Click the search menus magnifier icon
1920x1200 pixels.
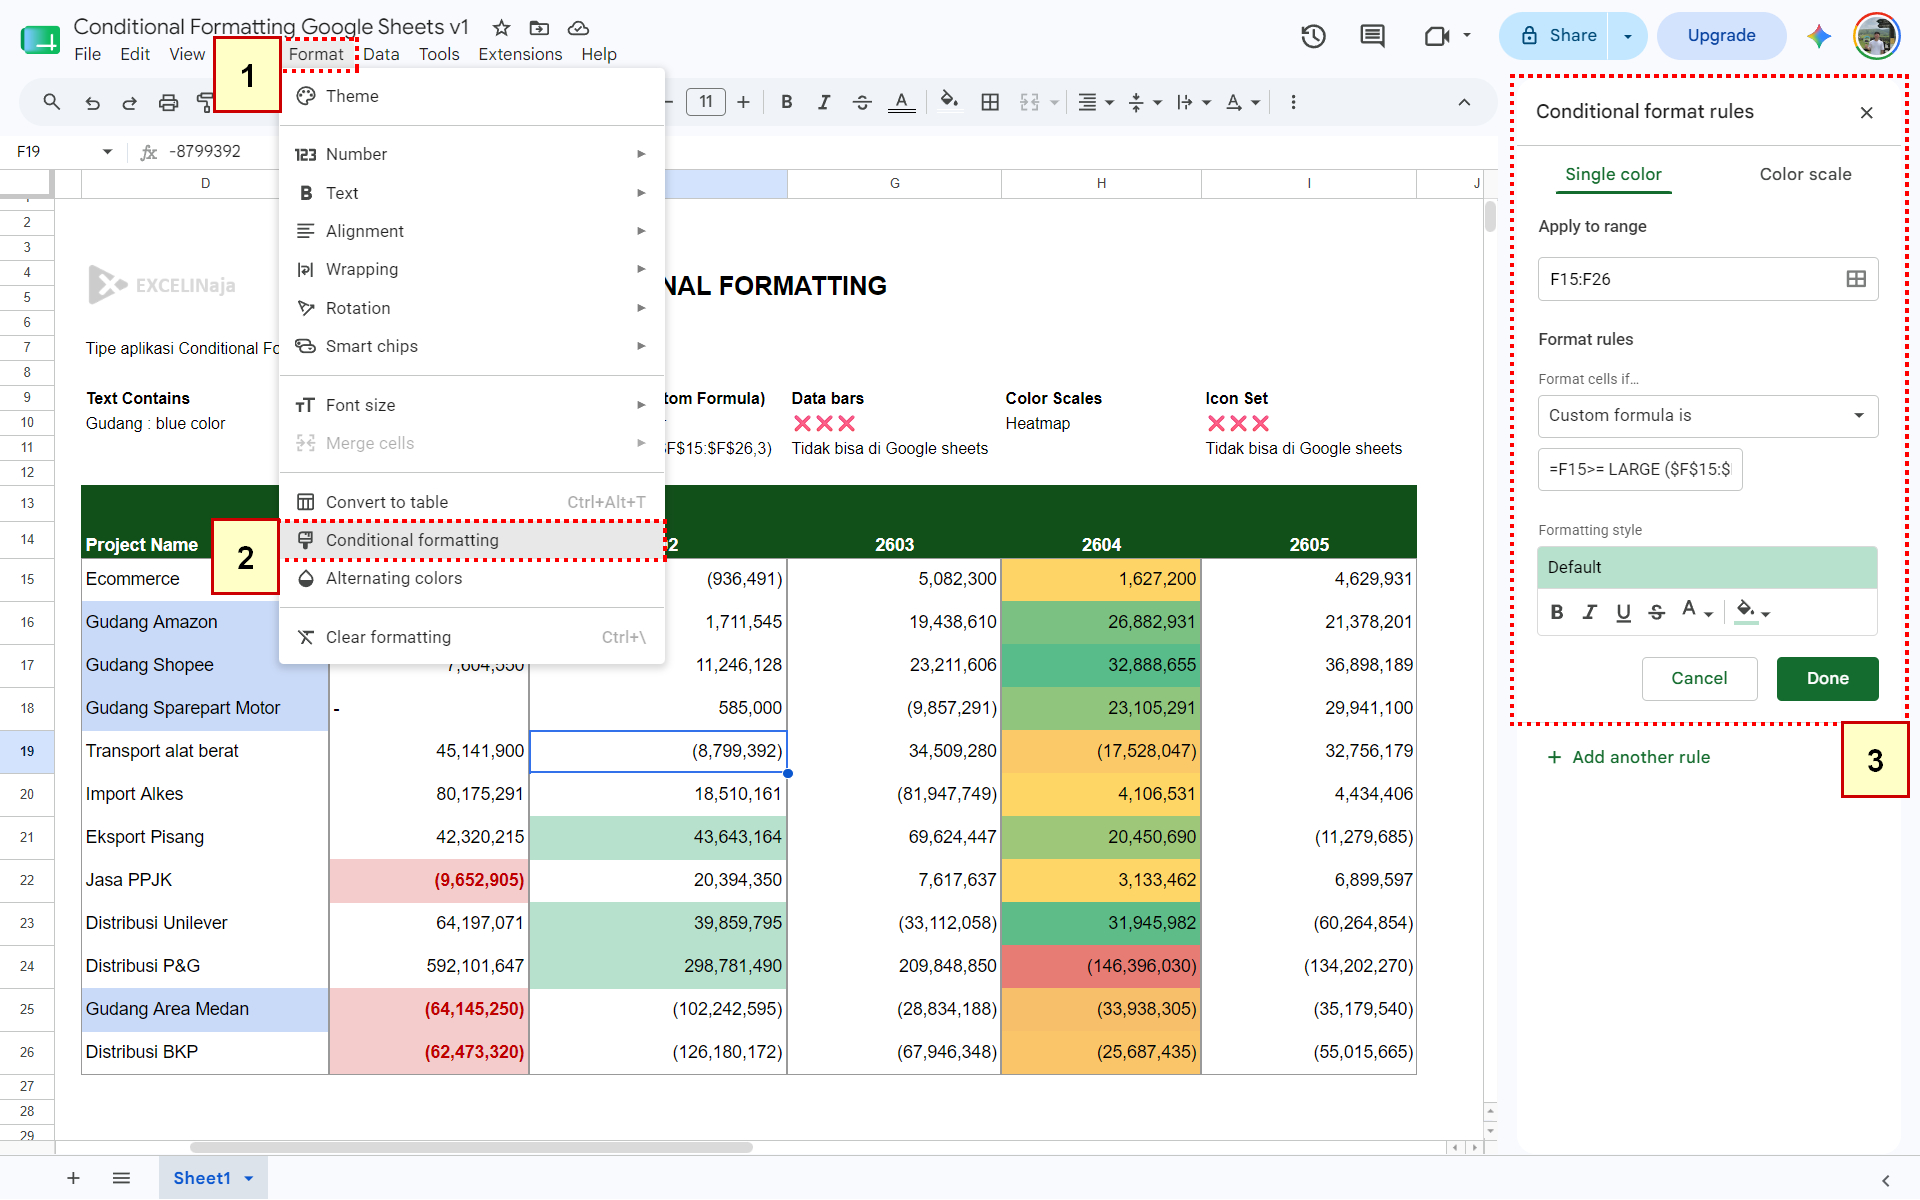tap(52, 102)
